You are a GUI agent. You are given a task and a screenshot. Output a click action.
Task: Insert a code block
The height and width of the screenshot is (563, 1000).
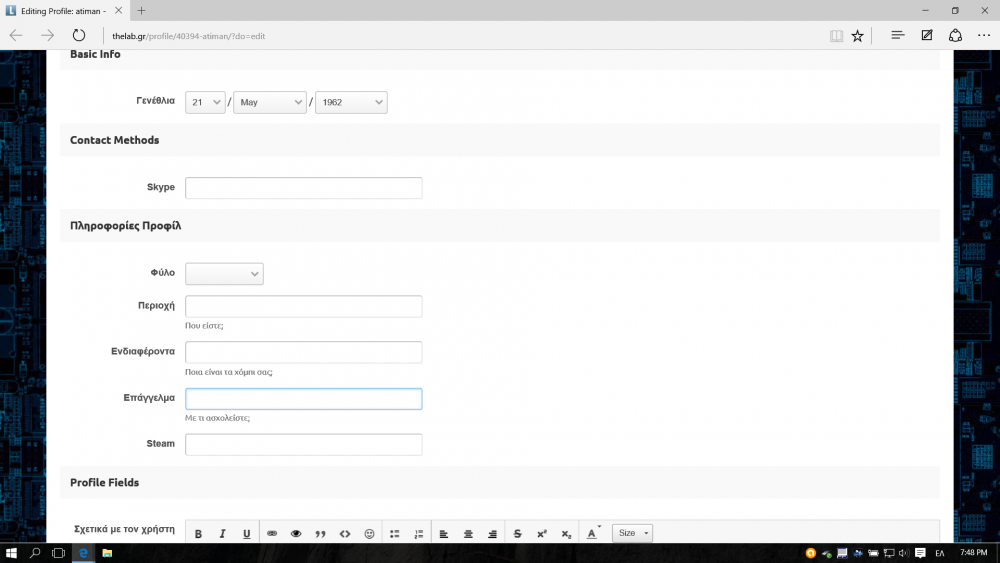pyautogui.click(x=345, y=534)
